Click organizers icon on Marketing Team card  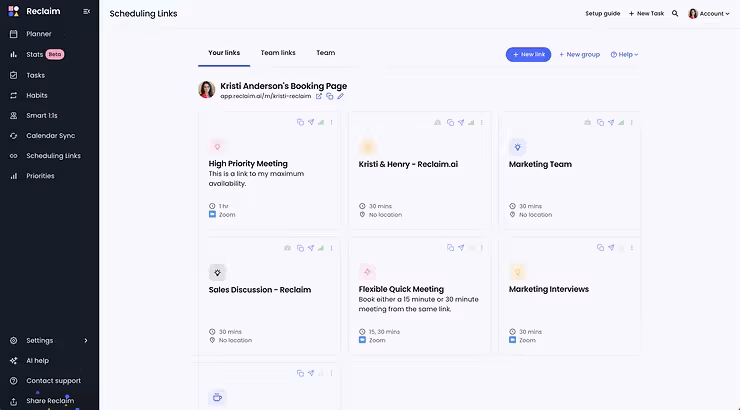(588, 122)
